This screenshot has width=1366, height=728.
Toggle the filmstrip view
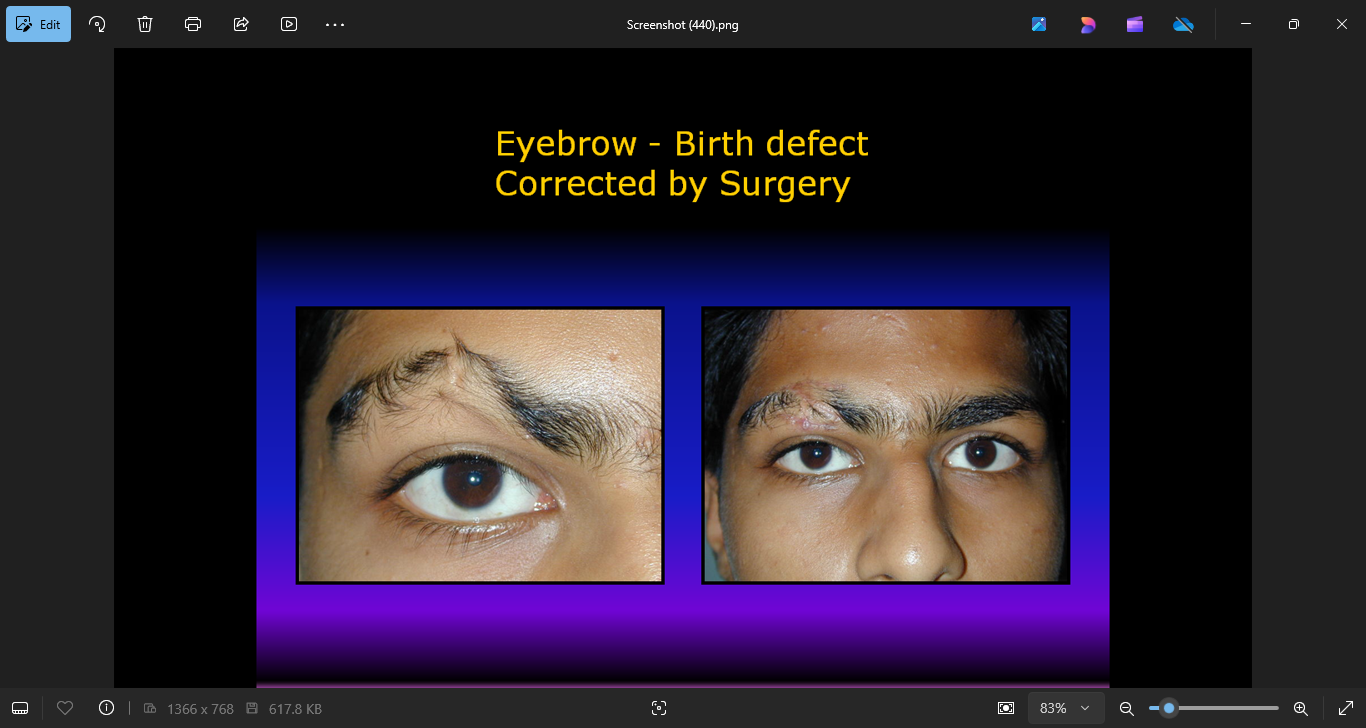pos(20,708)
